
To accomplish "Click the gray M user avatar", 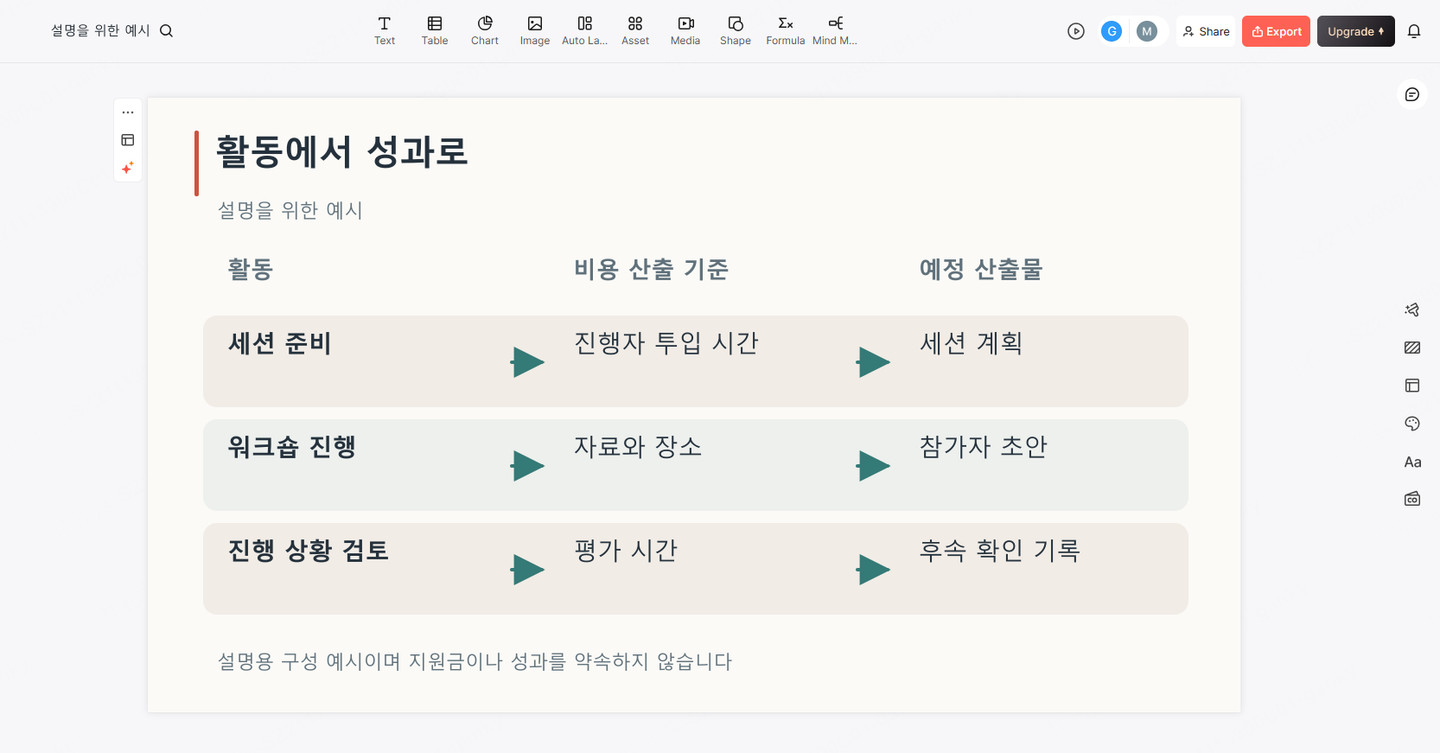I will pos(1147,31).
